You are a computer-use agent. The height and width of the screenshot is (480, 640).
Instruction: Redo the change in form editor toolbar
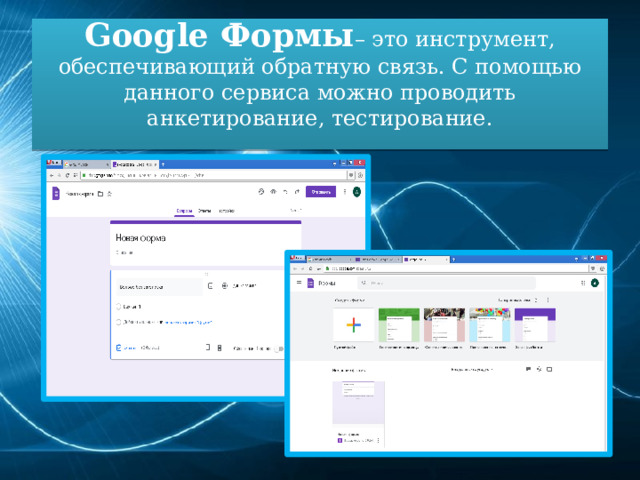[x=297, y=191]
